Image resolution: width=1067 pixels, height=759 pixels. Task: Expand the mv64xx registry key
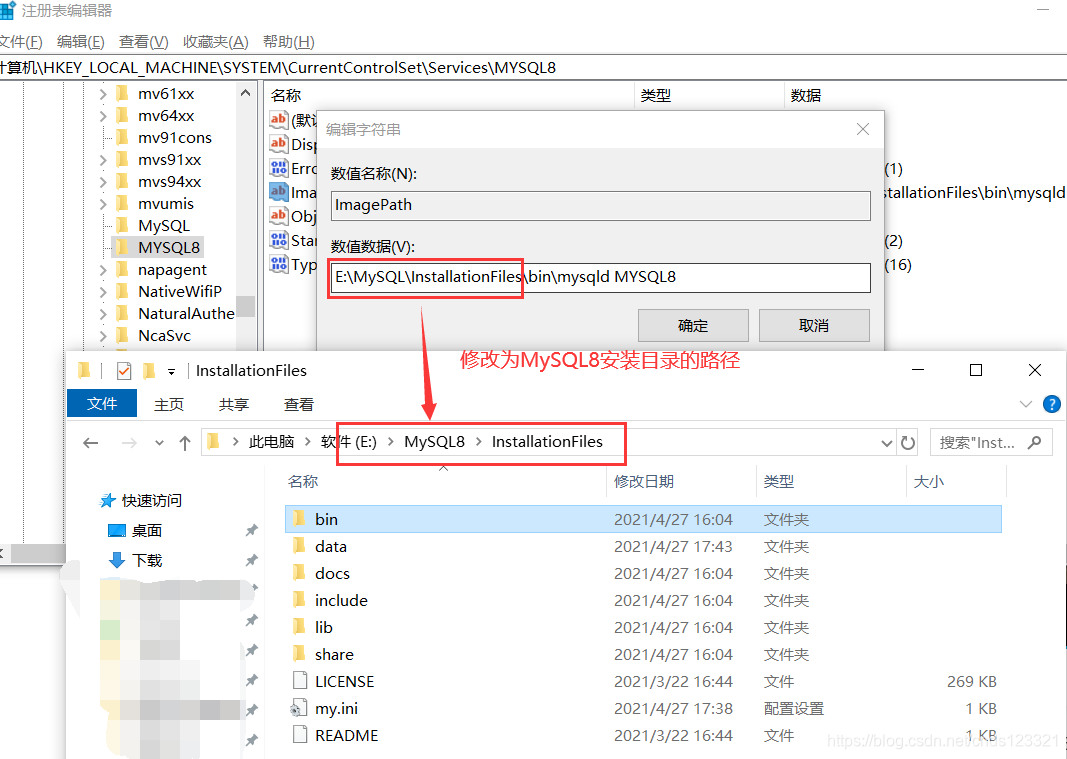click(x=103, y=116)
